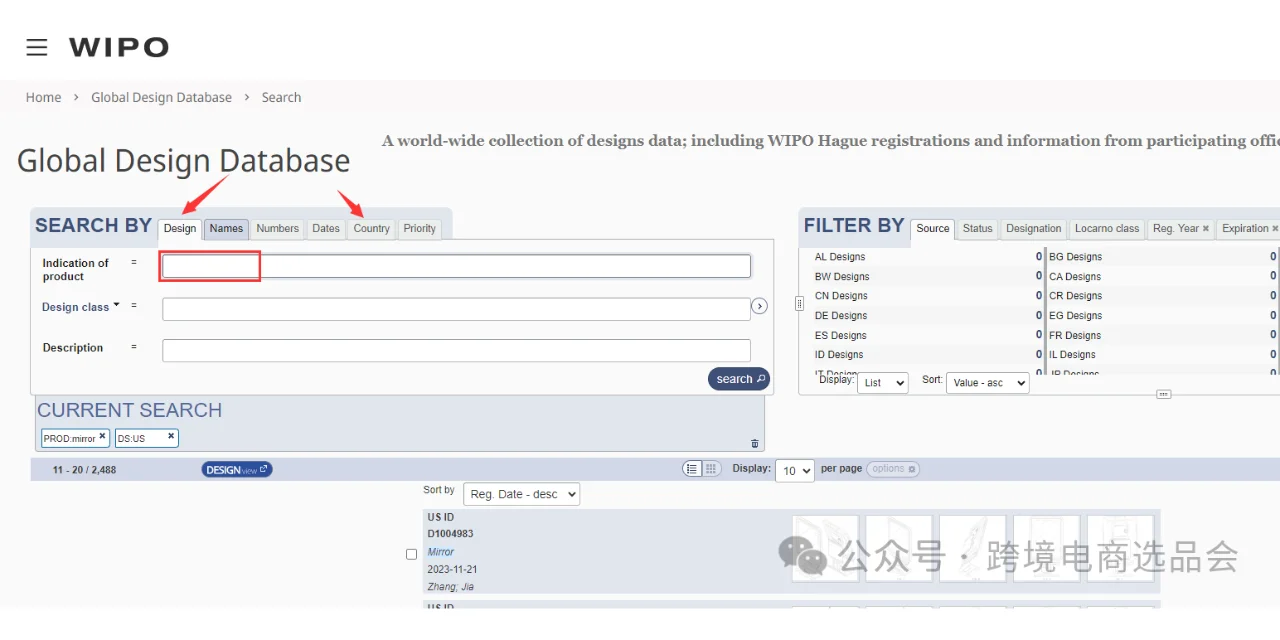Show the Status filter tab
1280x640 pixels.
pyautogui.click(x=977, y=229)
